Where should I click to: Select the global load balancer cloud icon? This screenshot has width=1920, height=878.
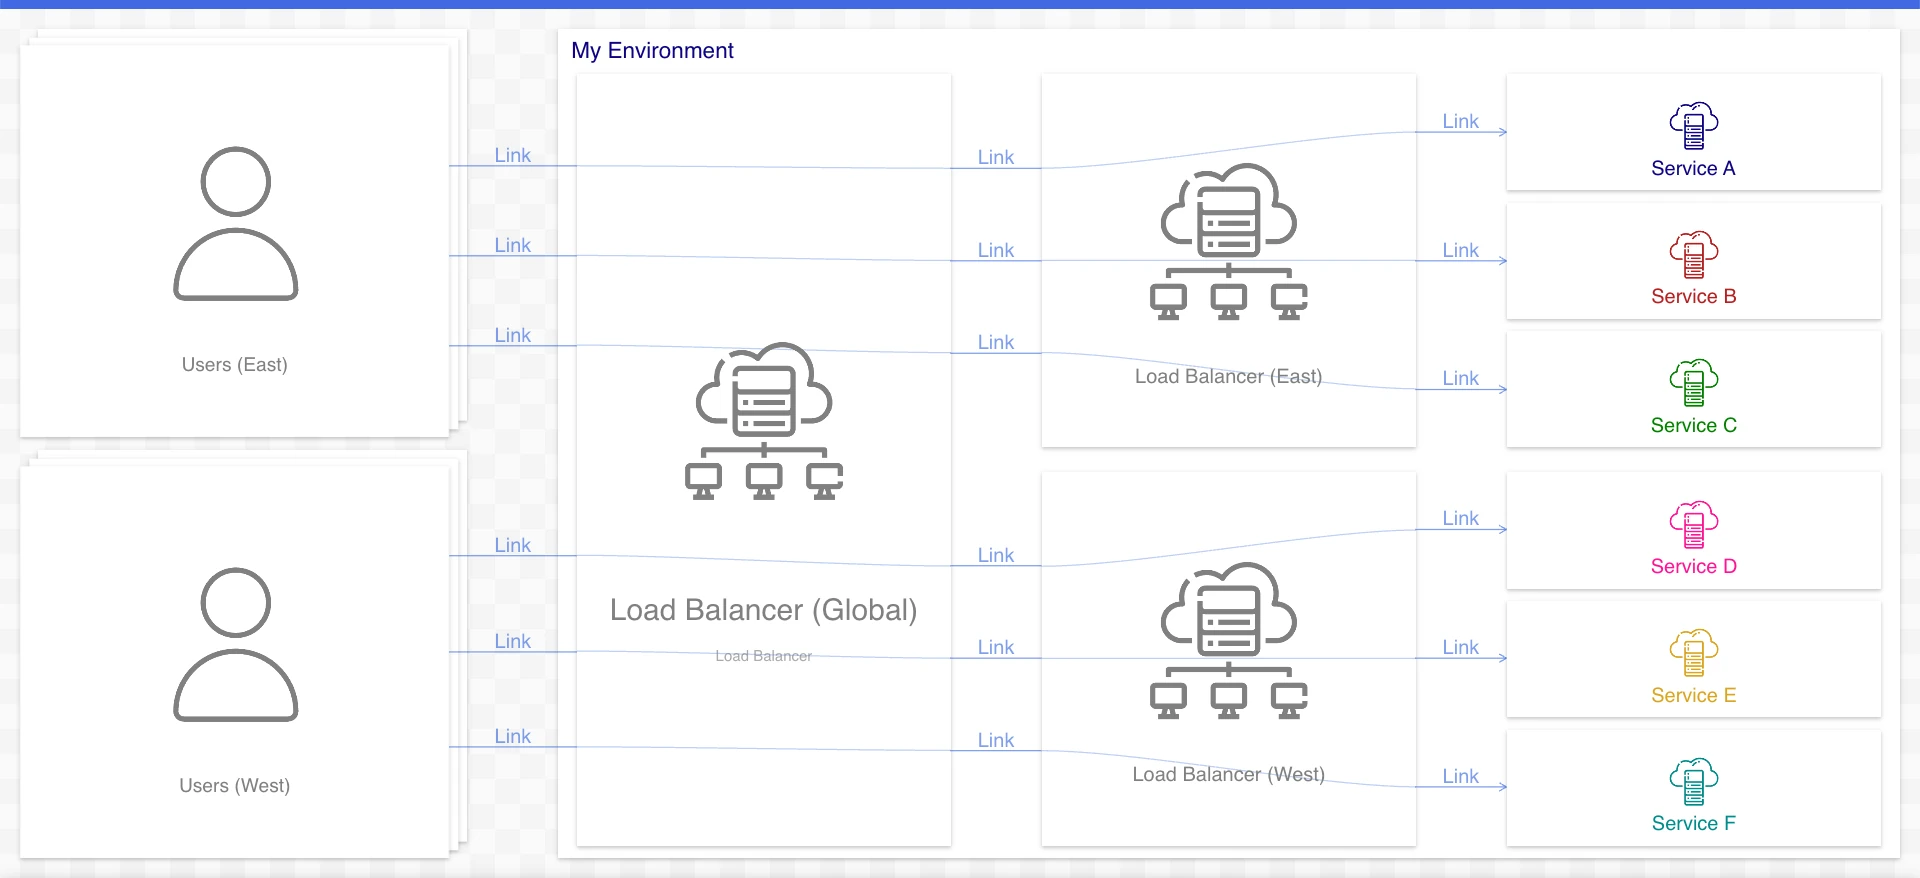(x=764, y=421)
